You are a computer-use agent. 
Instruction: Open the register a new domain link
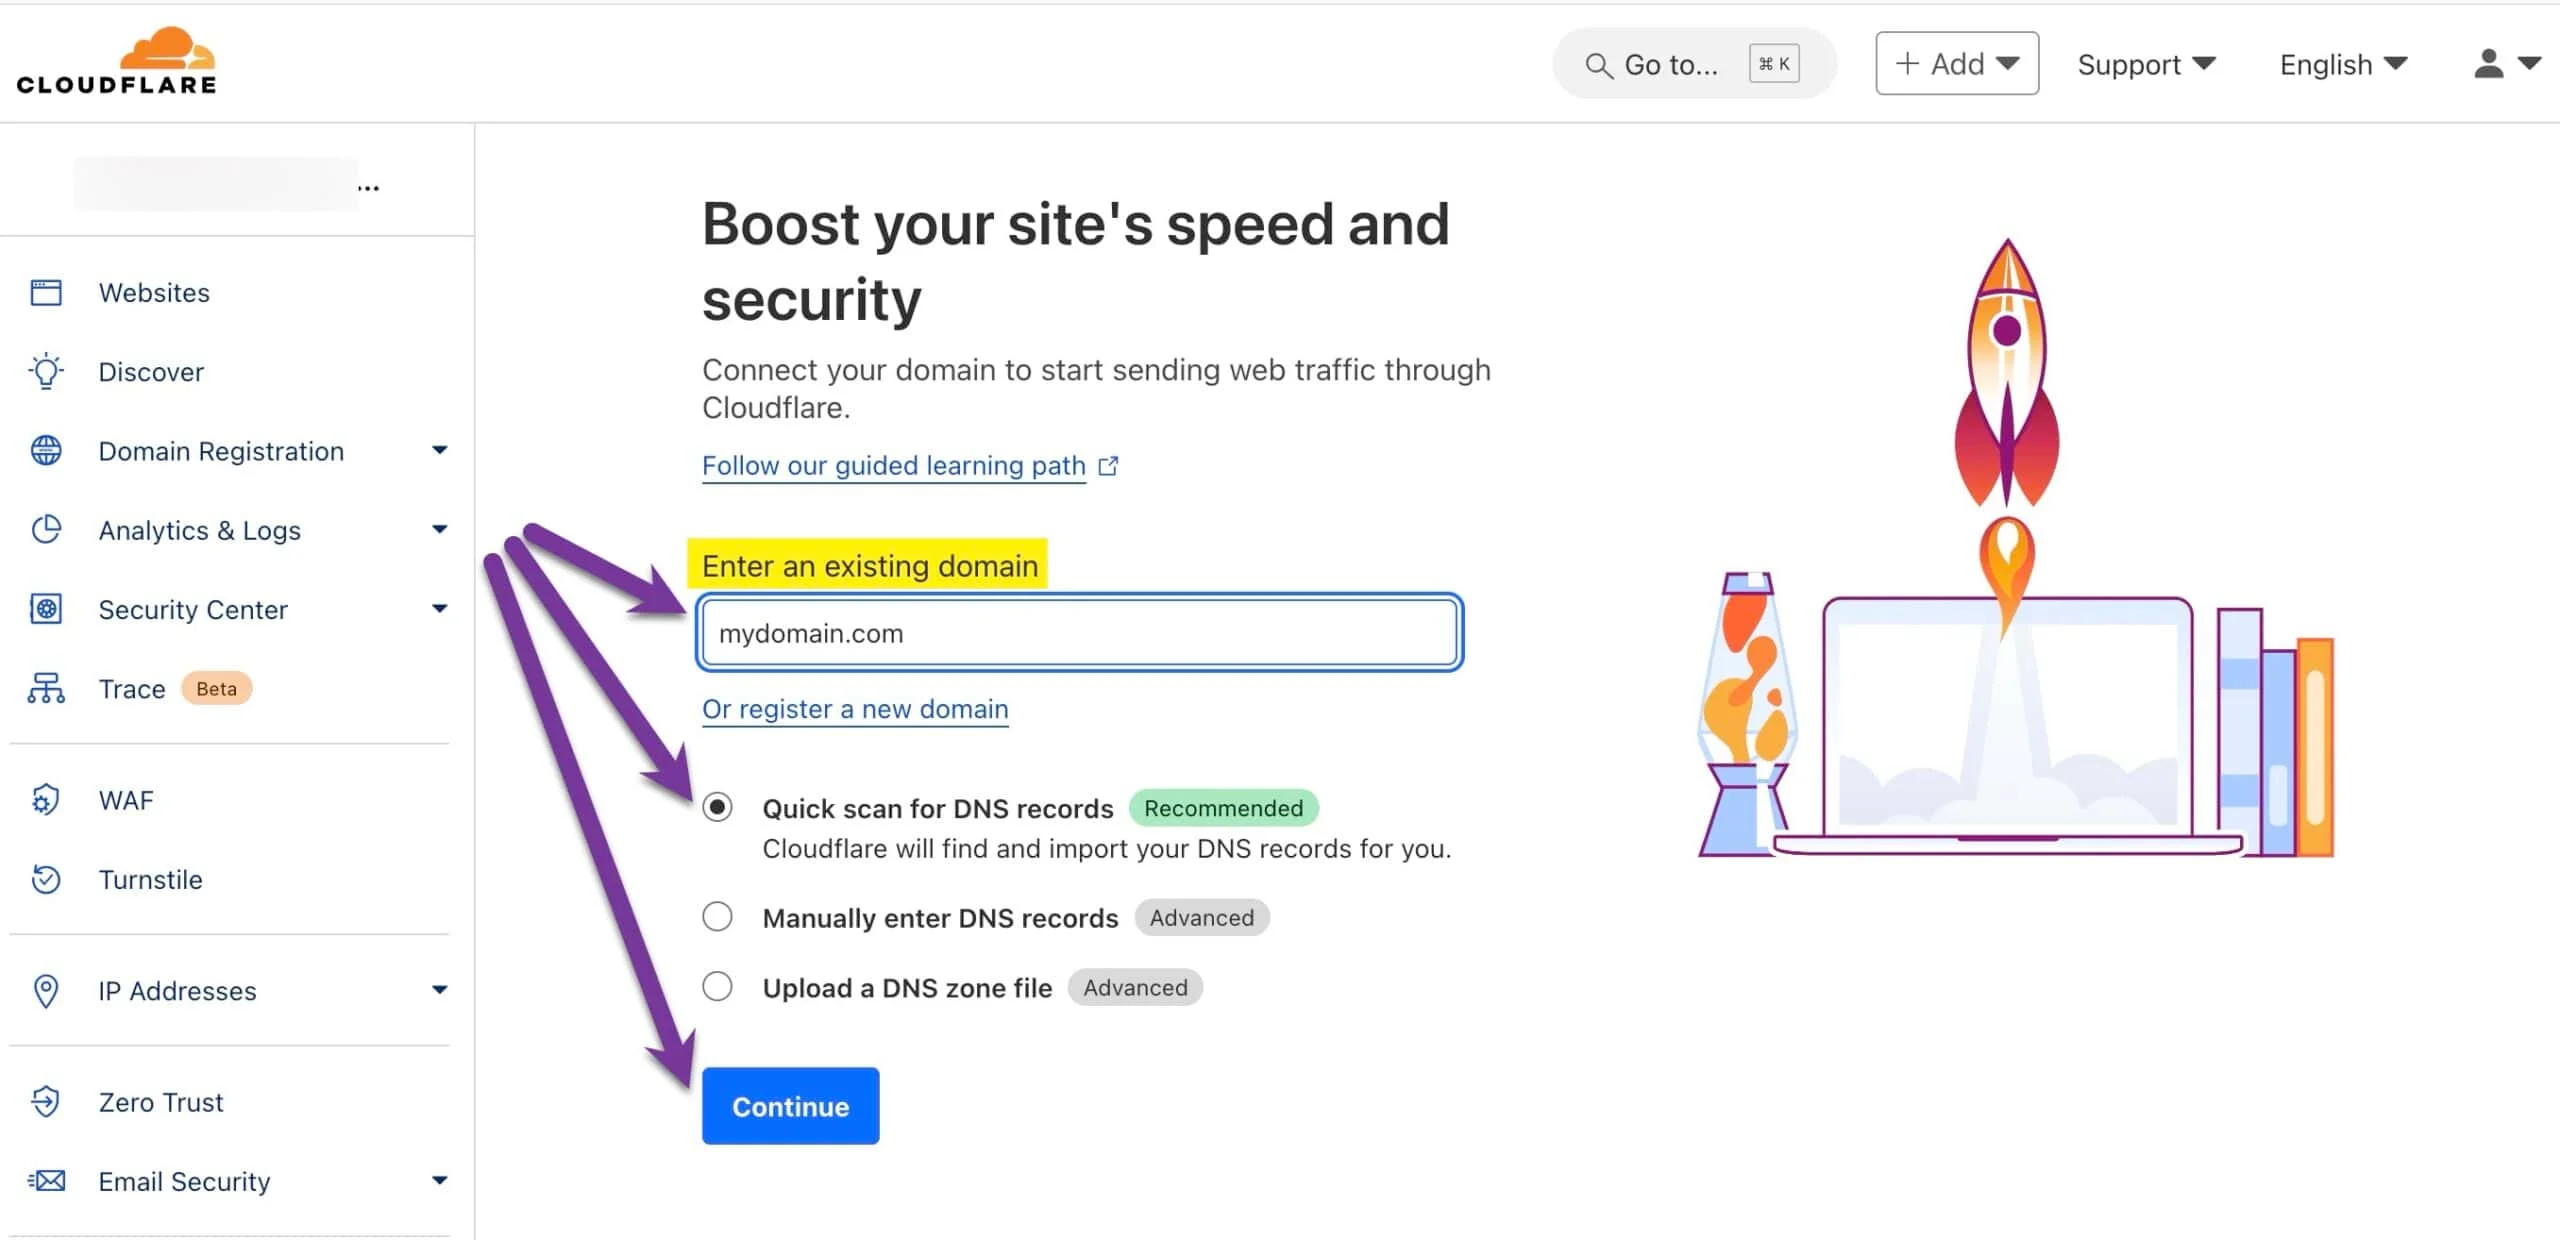(x=855, y=709)
